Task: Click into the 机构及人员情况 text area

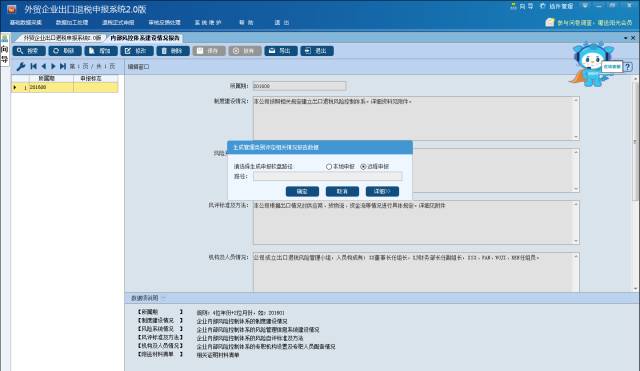Action: pyautogui.click(x=413, y=272)
